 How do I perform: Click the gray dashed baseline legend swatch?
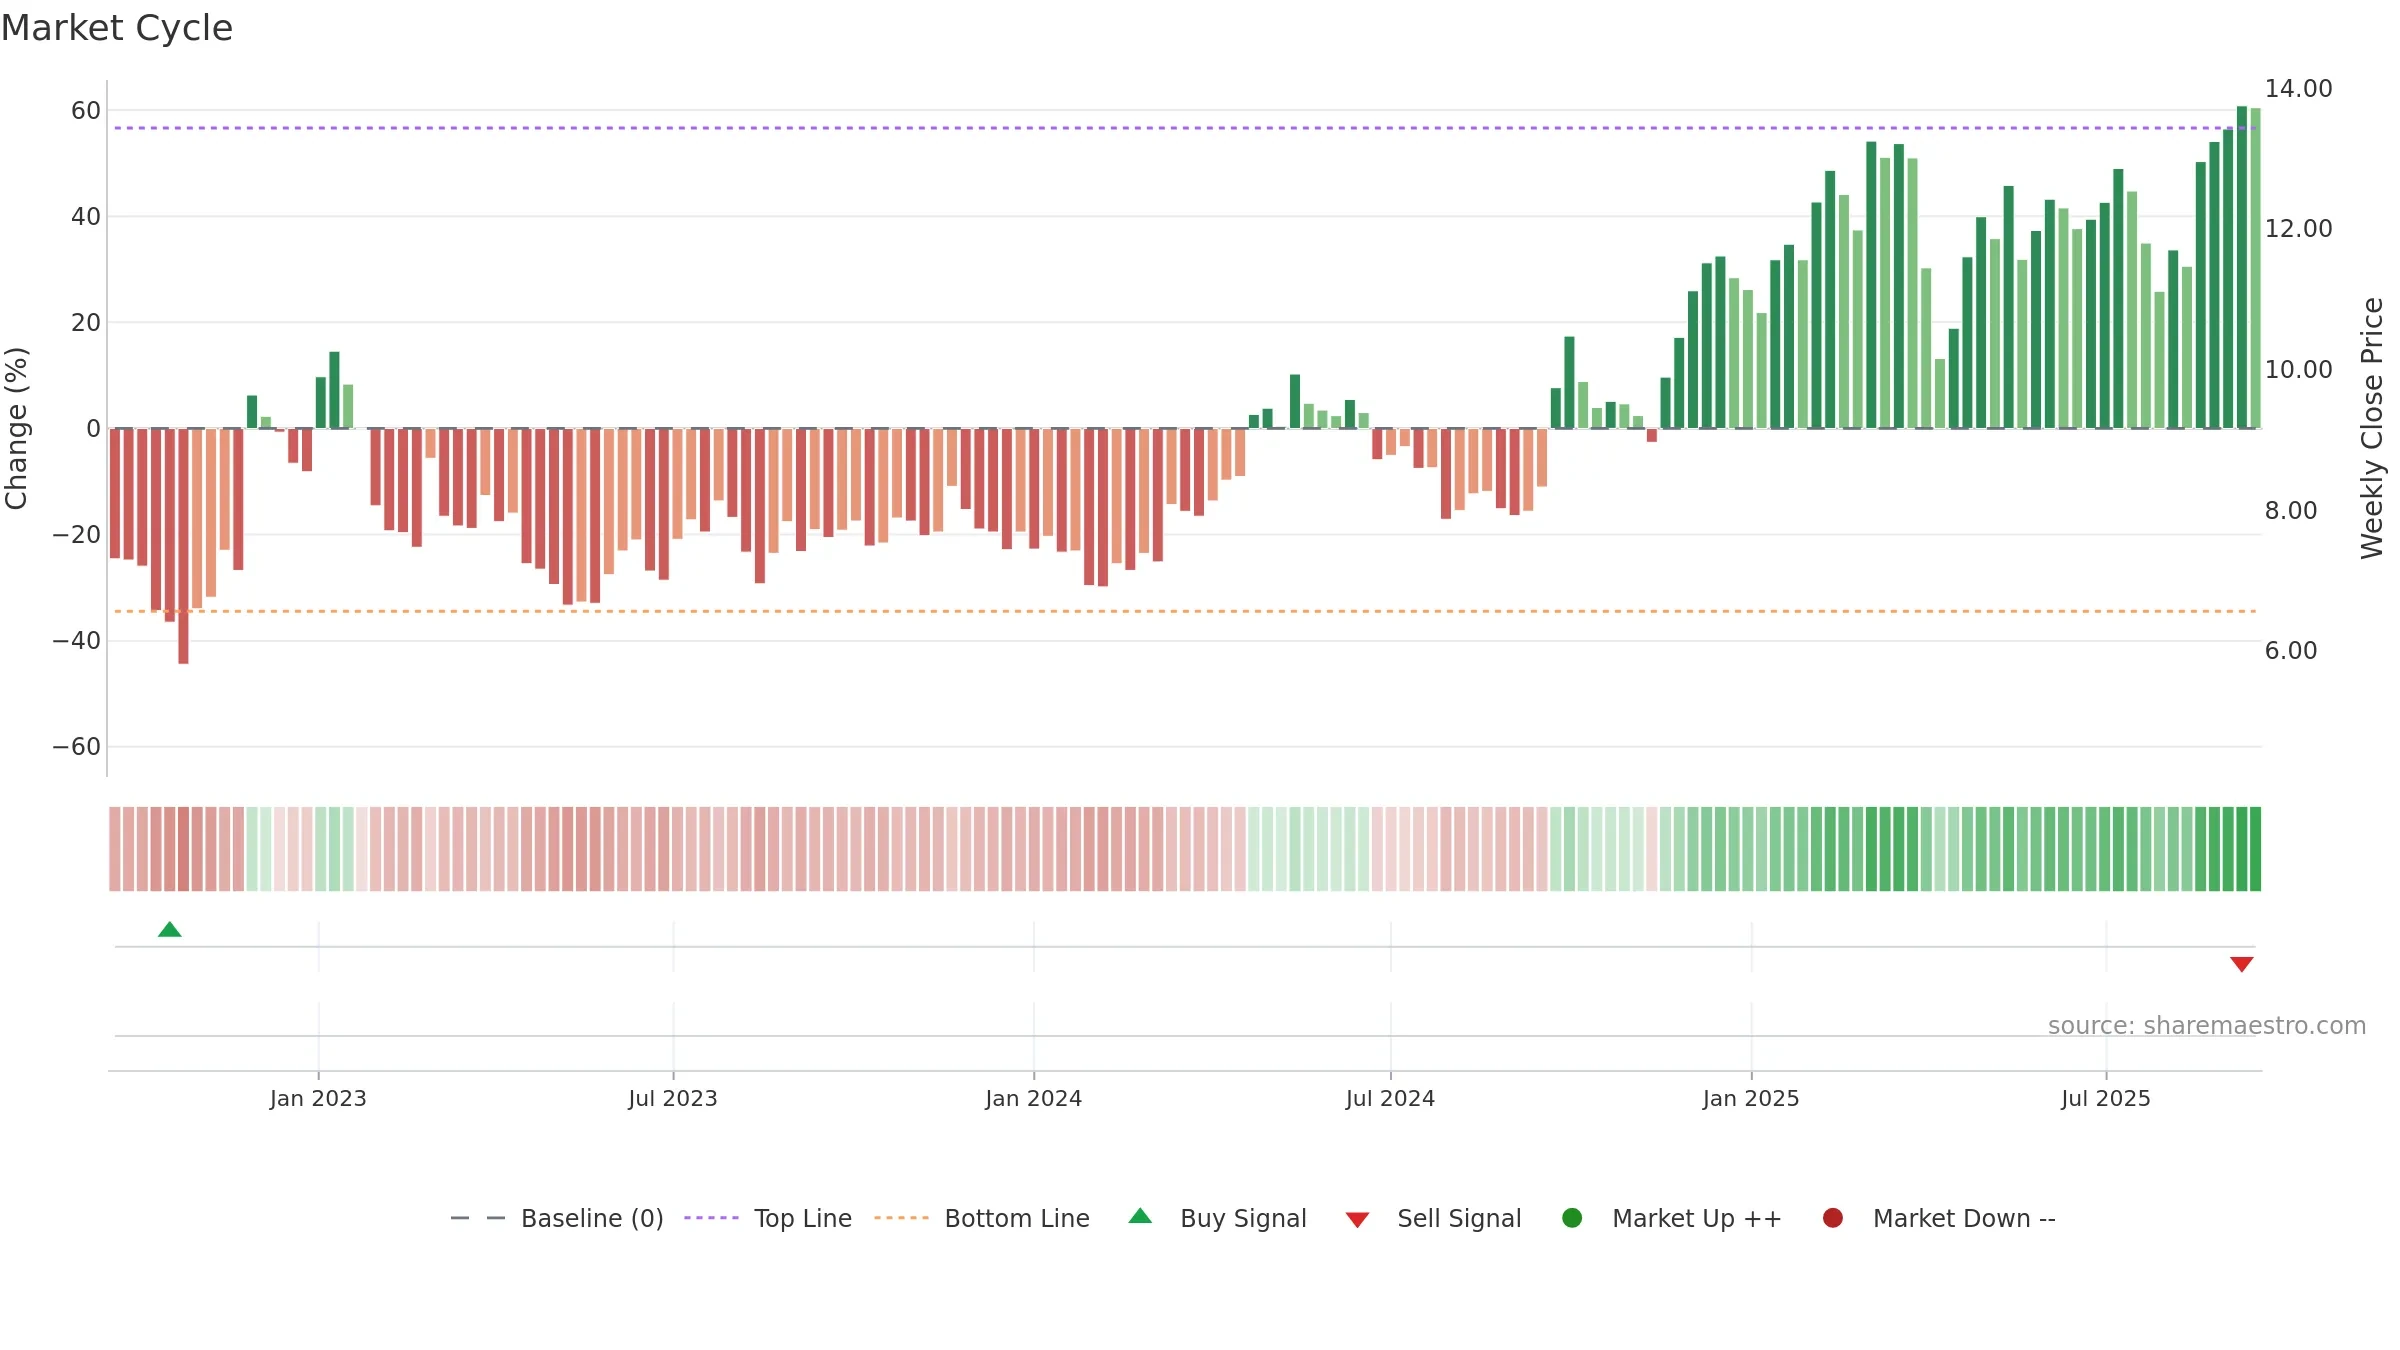[478, 1218]
